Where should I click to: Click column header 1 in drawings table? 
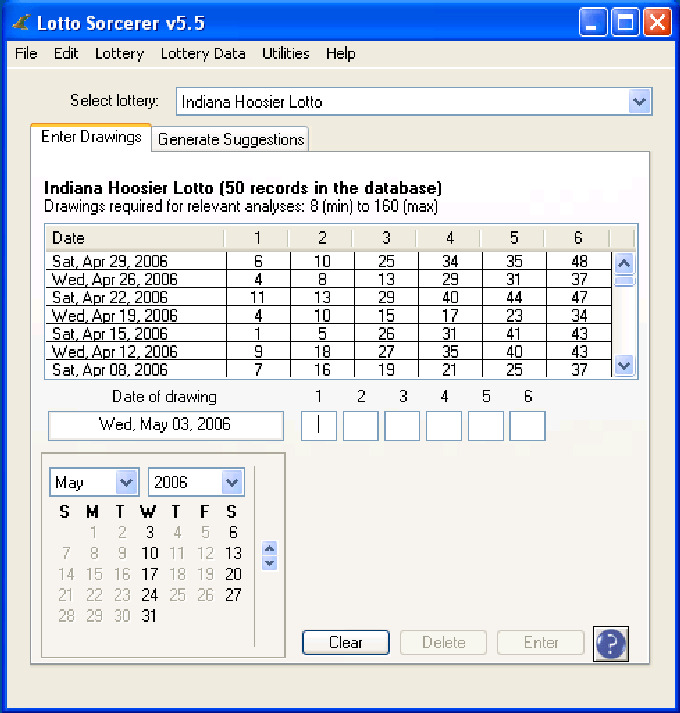[x=257, y=238]
